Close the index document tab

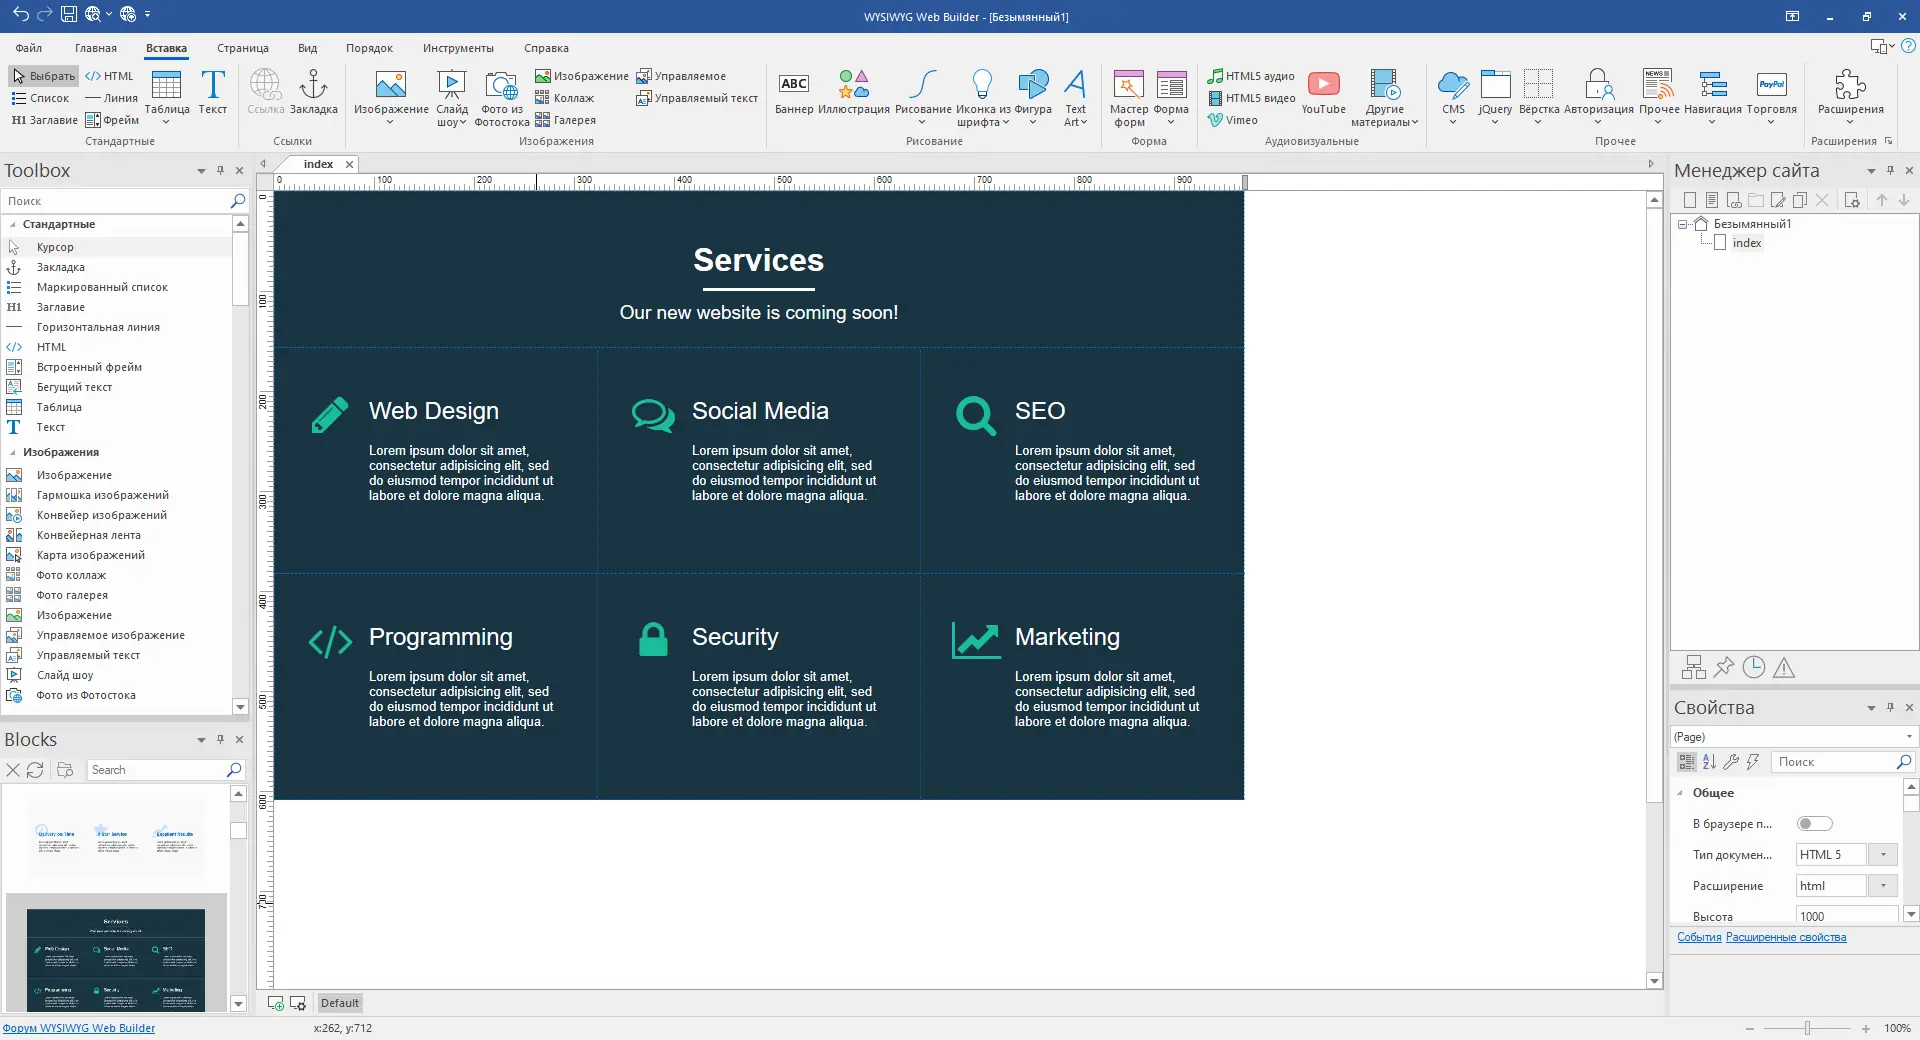tap(349, 165)
